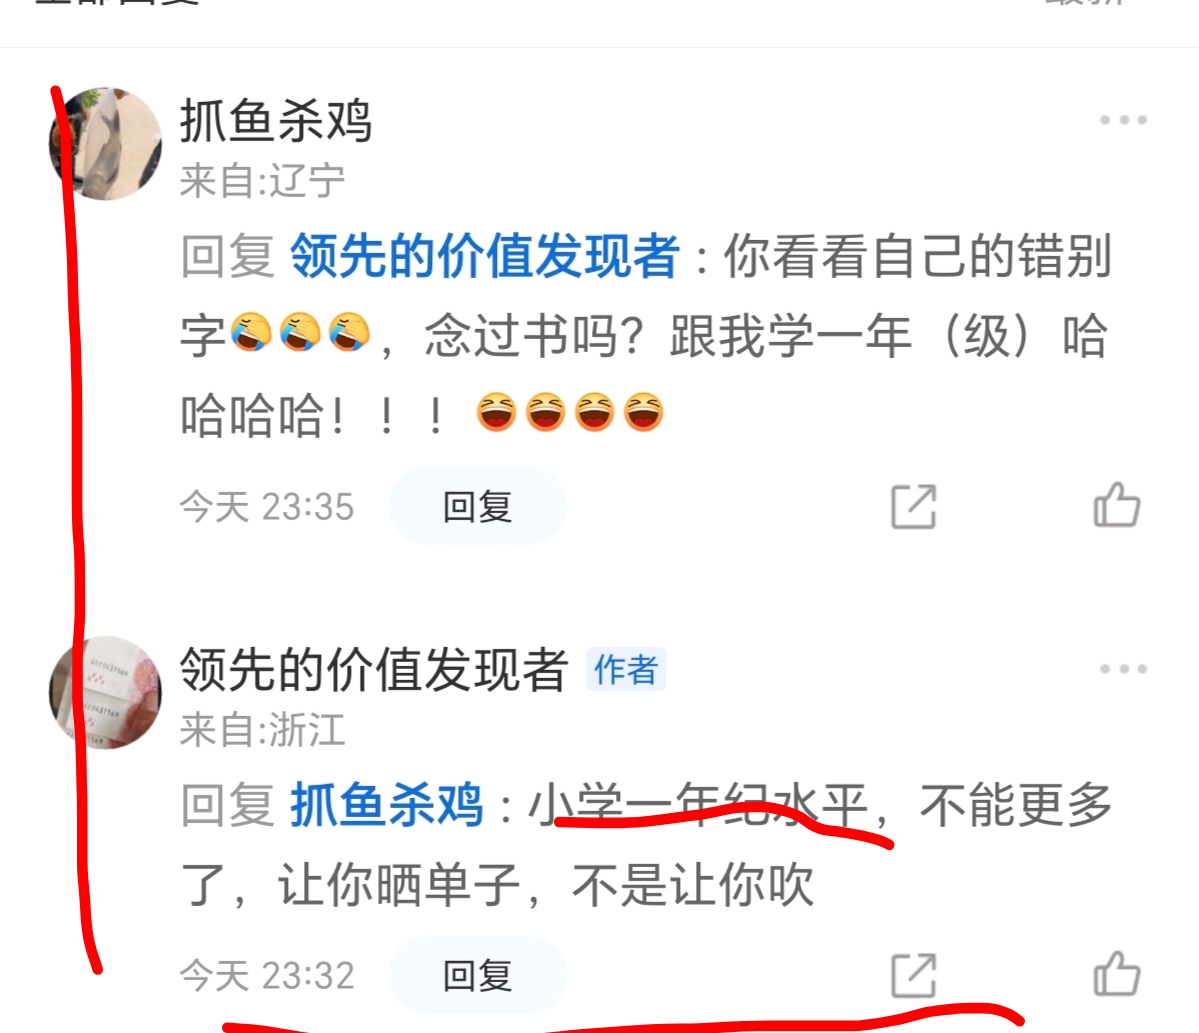View 抓鱼杀鸡's profile avatar
This screenshot has width=1199, height=1033.
point(106,144)
